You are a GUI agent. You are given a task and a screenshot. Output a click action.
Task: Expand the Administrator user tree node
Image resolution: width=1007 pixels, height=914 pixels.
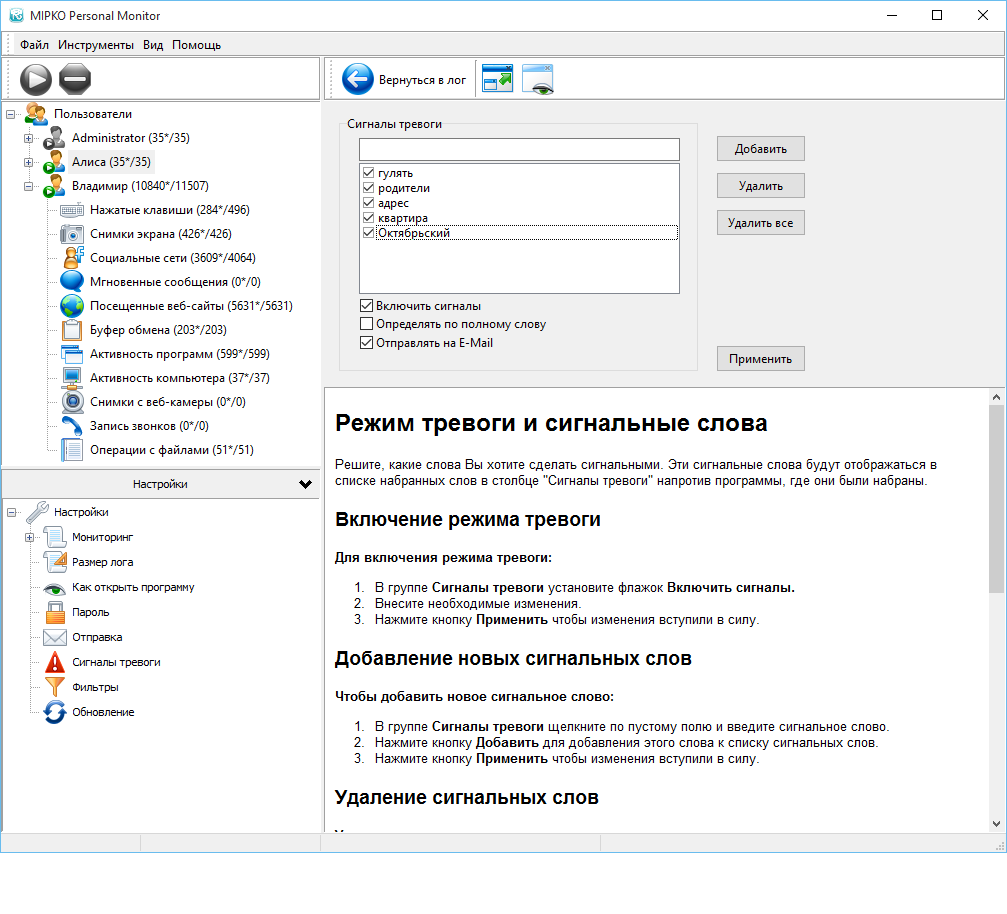coord(28,138)
